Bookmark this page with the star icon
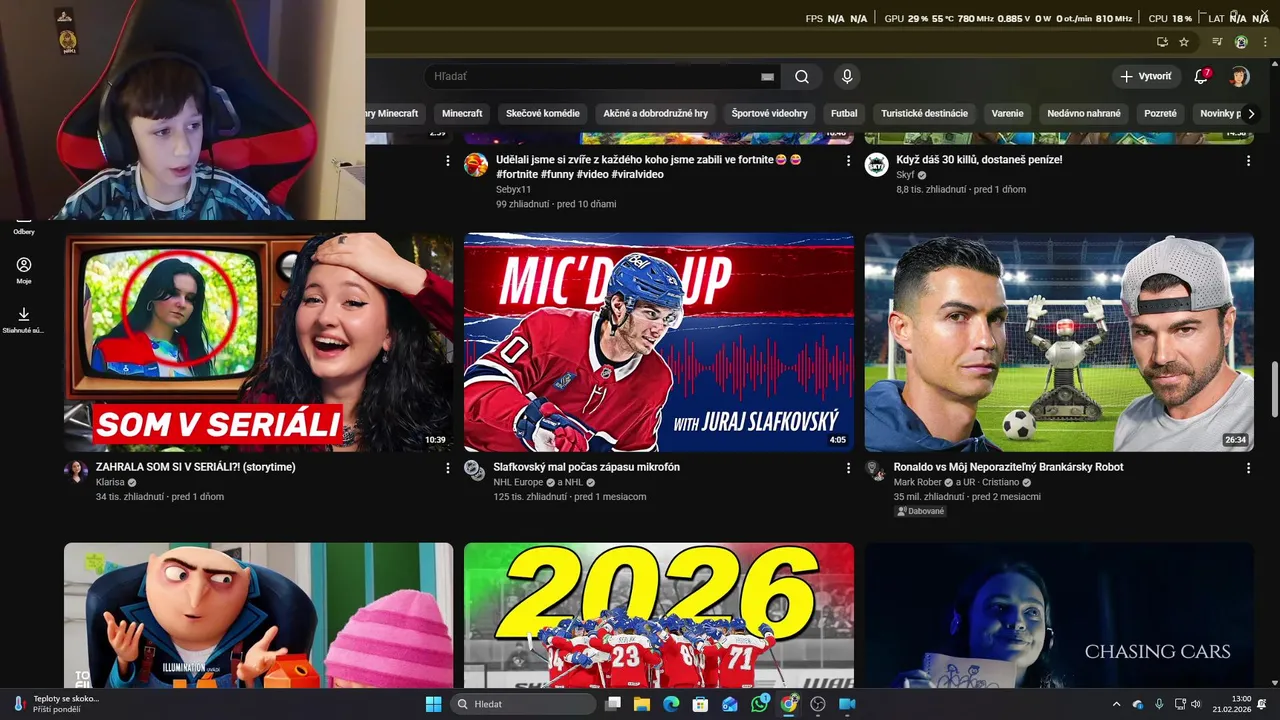 click(x=1184, y=42)
